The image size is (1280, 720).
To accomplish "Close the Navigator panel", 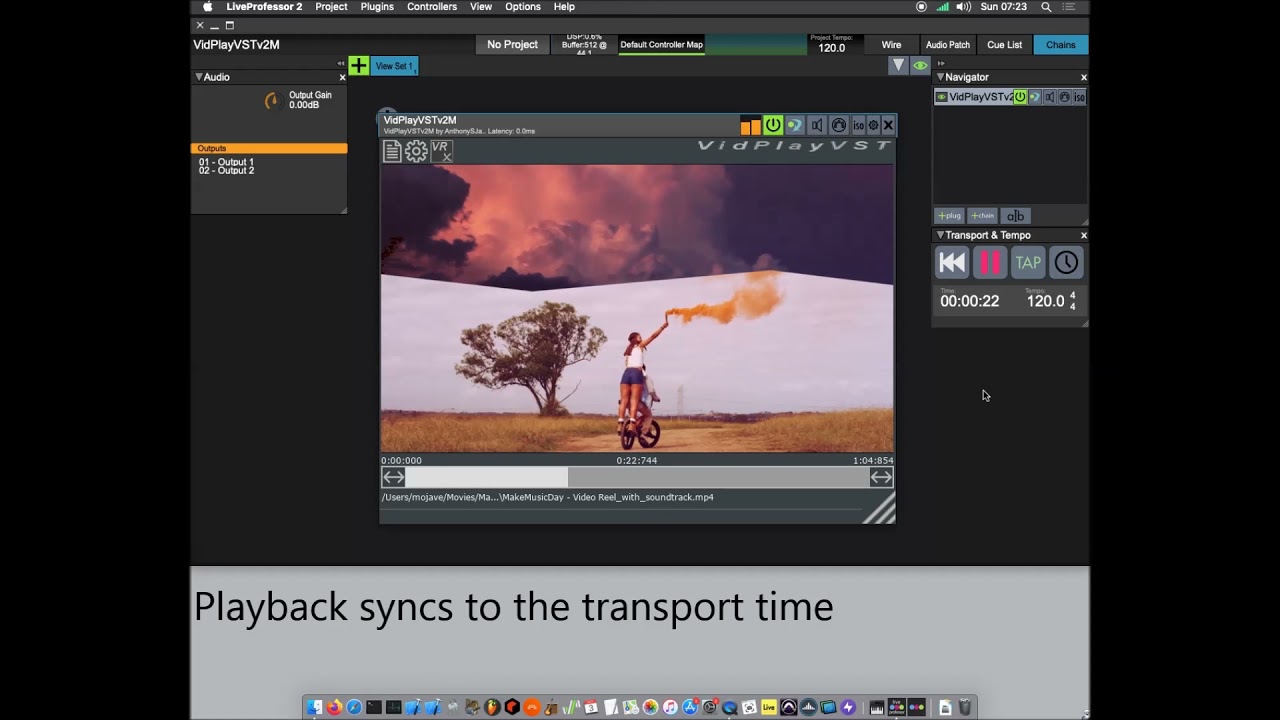I will [x=1083, y=77].
